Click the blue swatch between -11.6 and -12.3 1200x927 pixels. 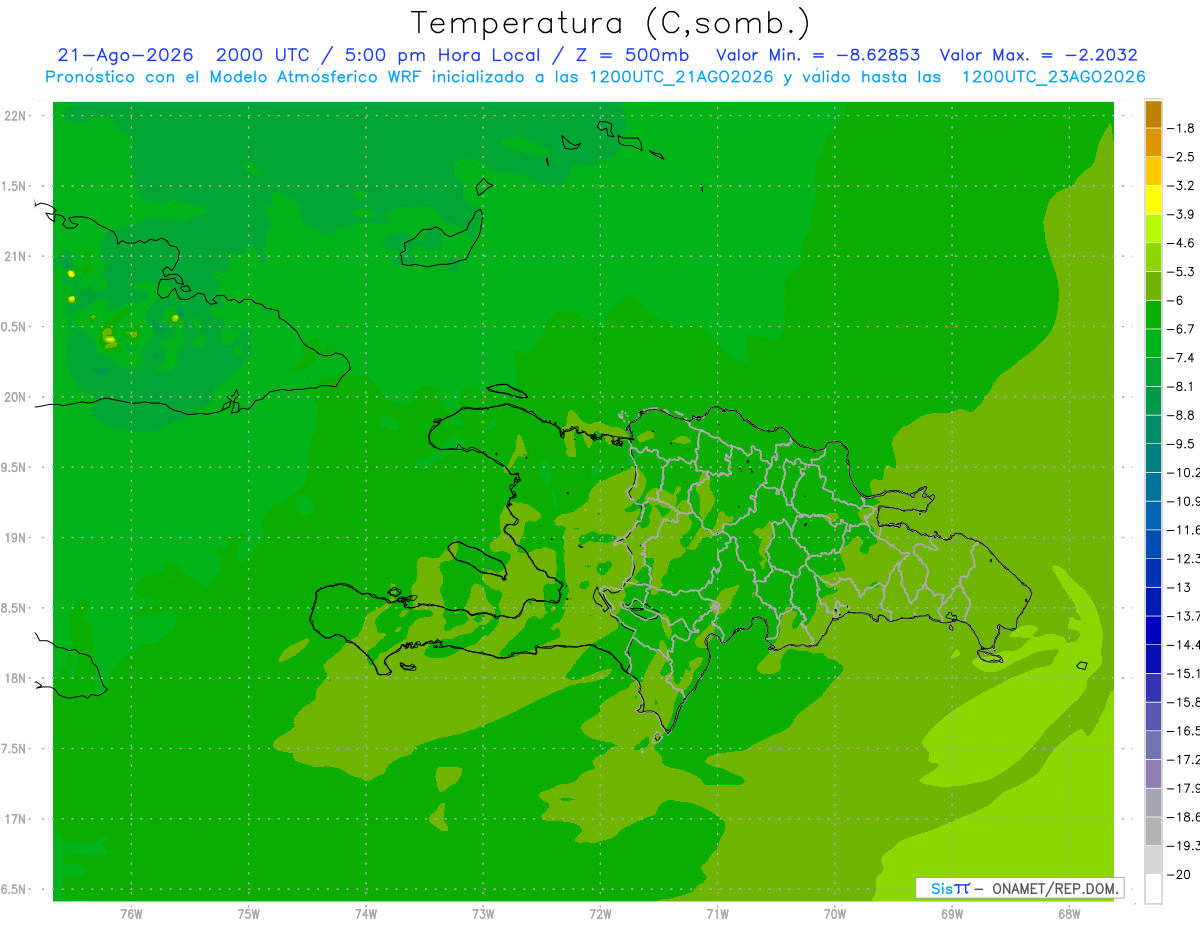(1153, 544)
